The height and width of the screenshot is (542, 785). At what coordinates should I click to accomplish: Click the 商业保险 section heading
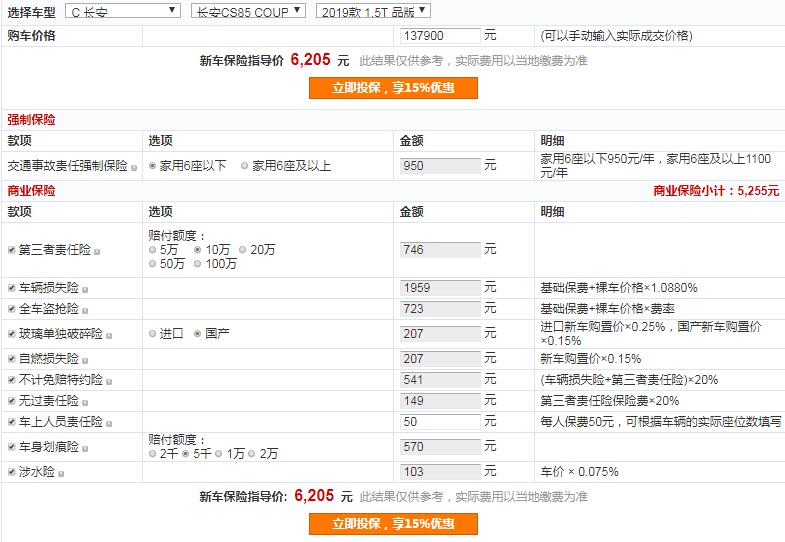(x=31, y=191)
